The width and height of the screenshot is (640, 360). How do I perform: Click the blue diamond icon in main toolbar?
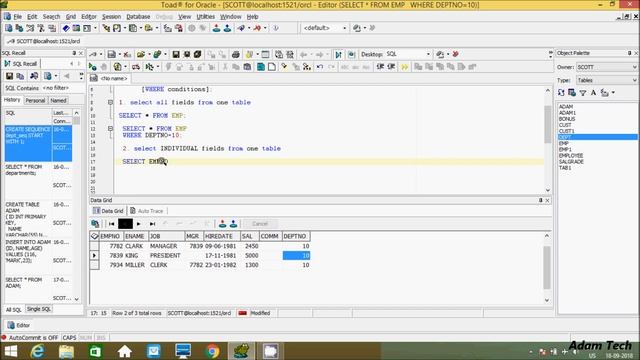66,28
